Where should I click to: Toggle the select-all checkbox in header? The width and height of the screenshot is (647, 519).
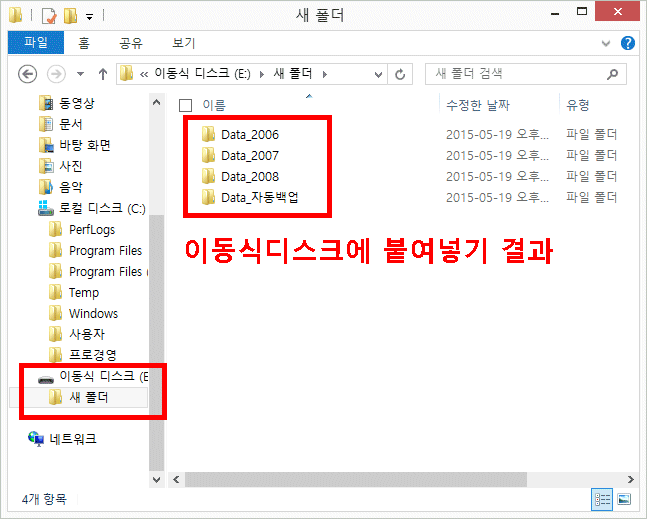185,105
